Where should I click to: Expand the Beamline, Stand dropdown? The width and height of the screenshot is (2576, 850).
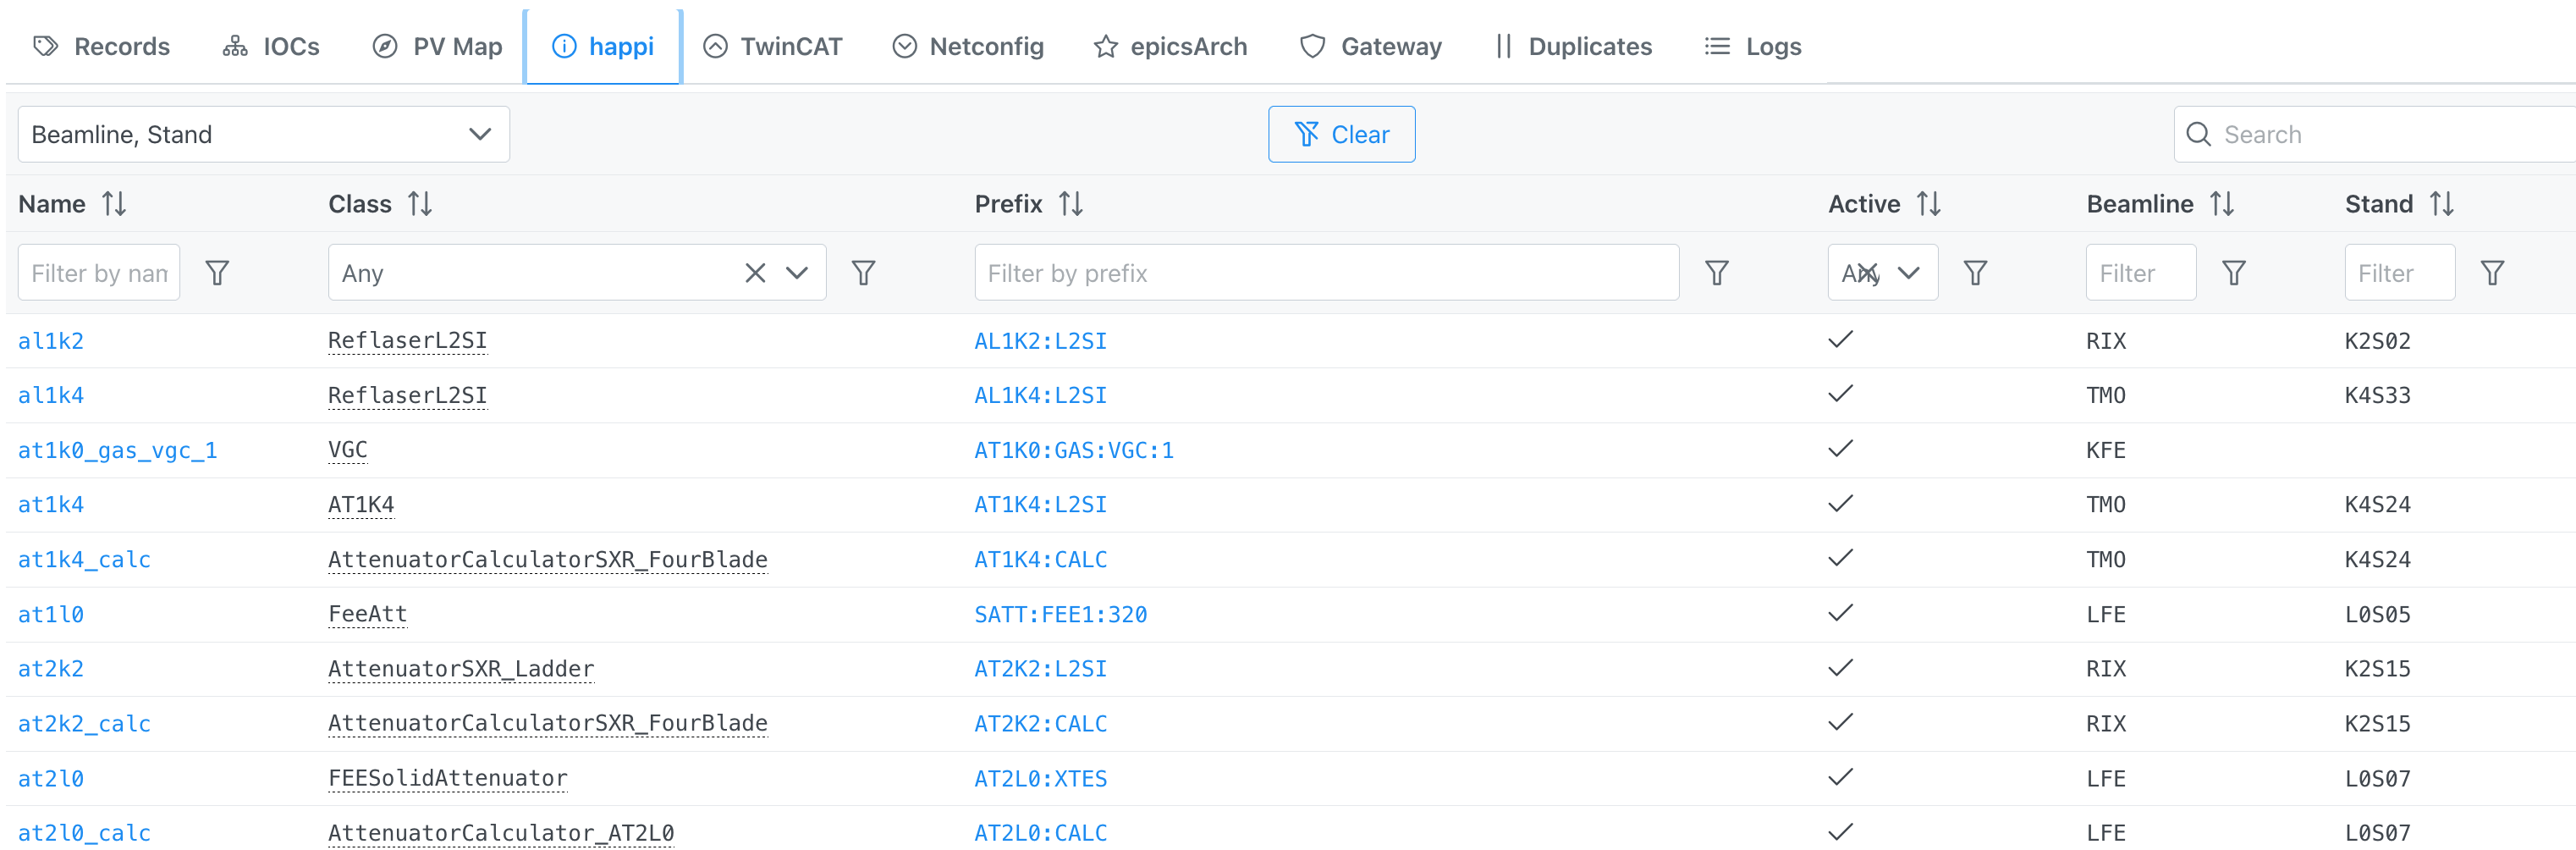(480, 133)
